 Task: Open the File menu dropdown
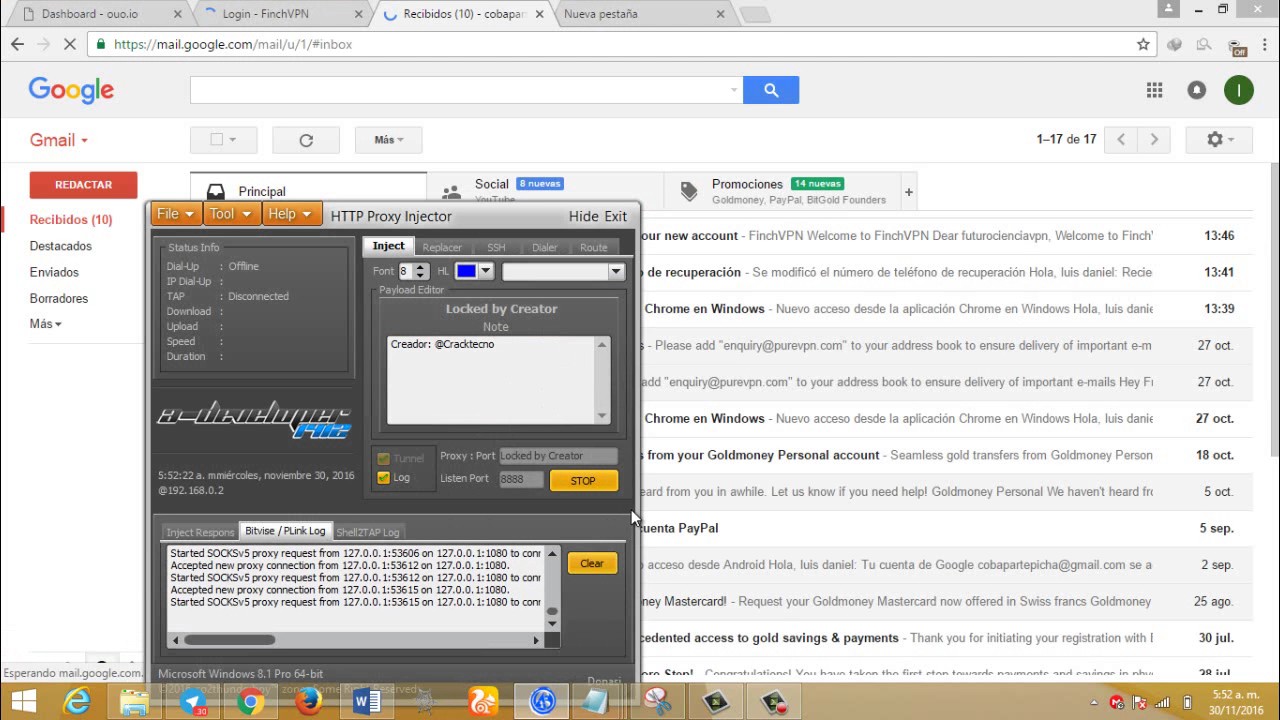click(175, 214)
